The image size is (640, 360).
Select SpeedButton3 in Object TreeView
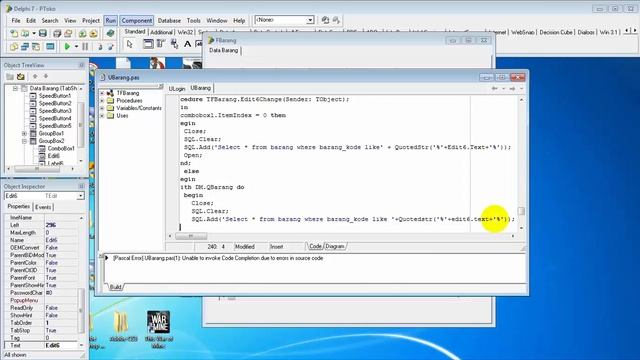tap(55, 111)
